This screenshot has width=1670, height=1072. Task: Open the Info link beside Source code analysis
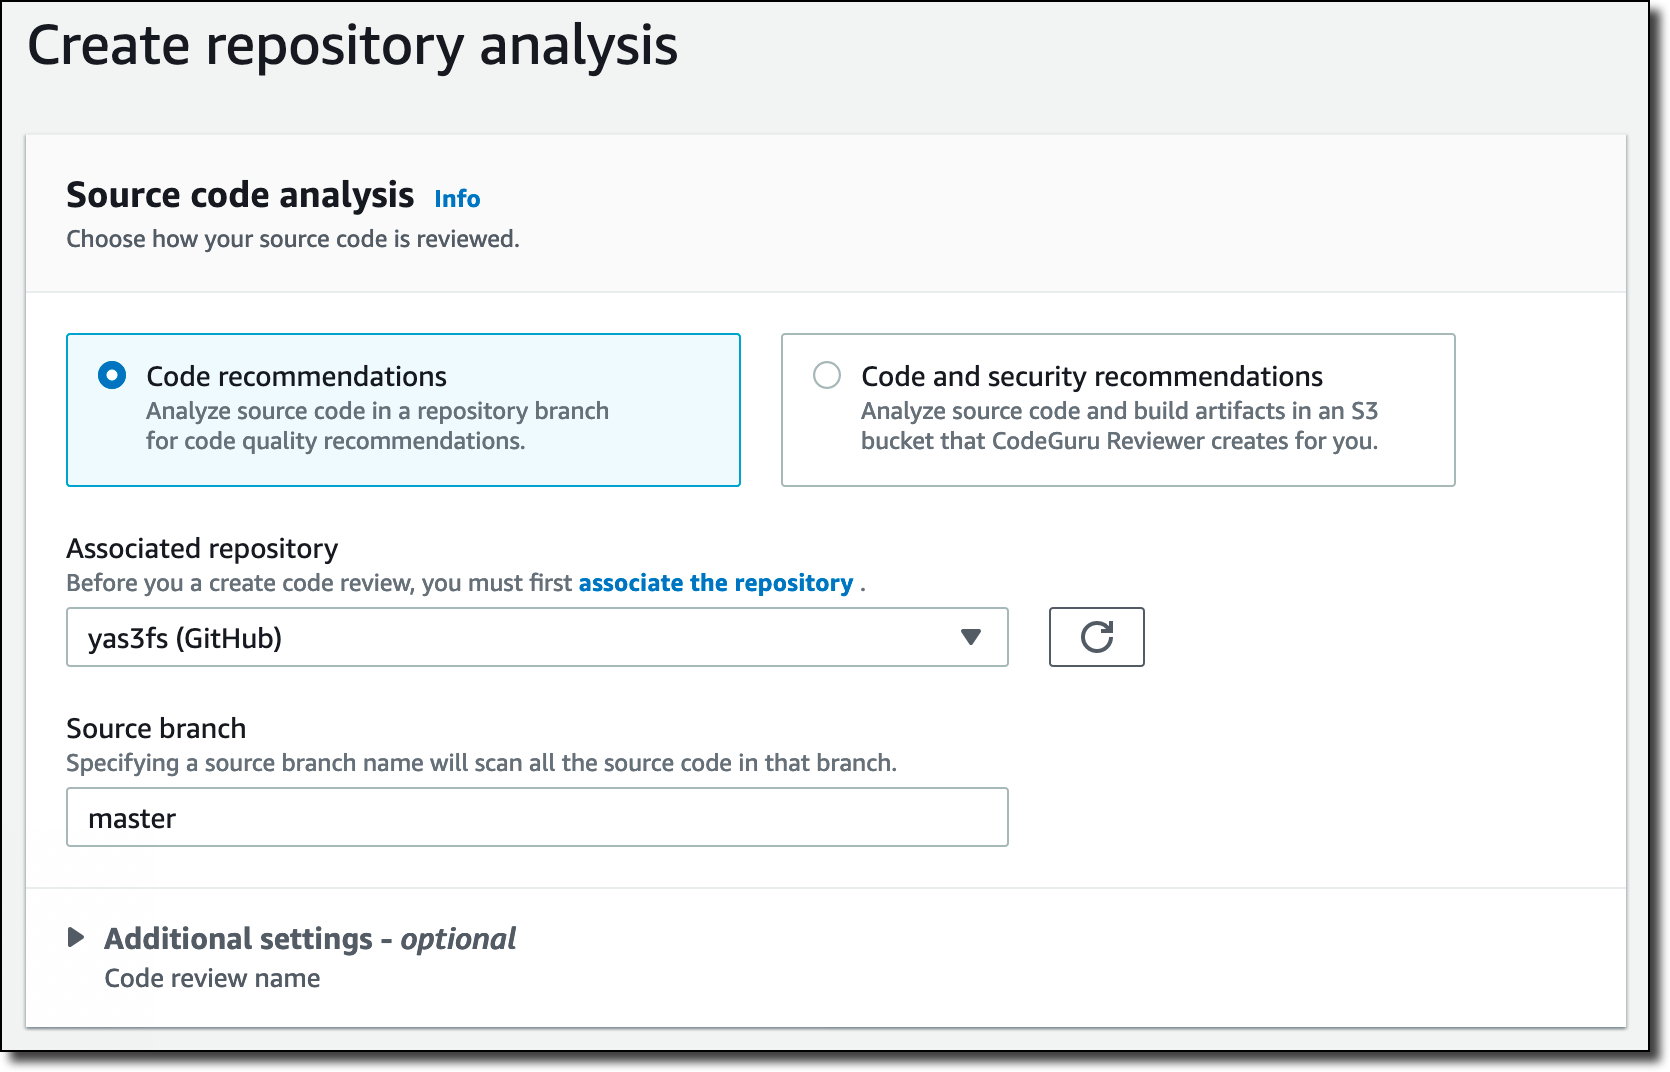(x=457, y=199)
